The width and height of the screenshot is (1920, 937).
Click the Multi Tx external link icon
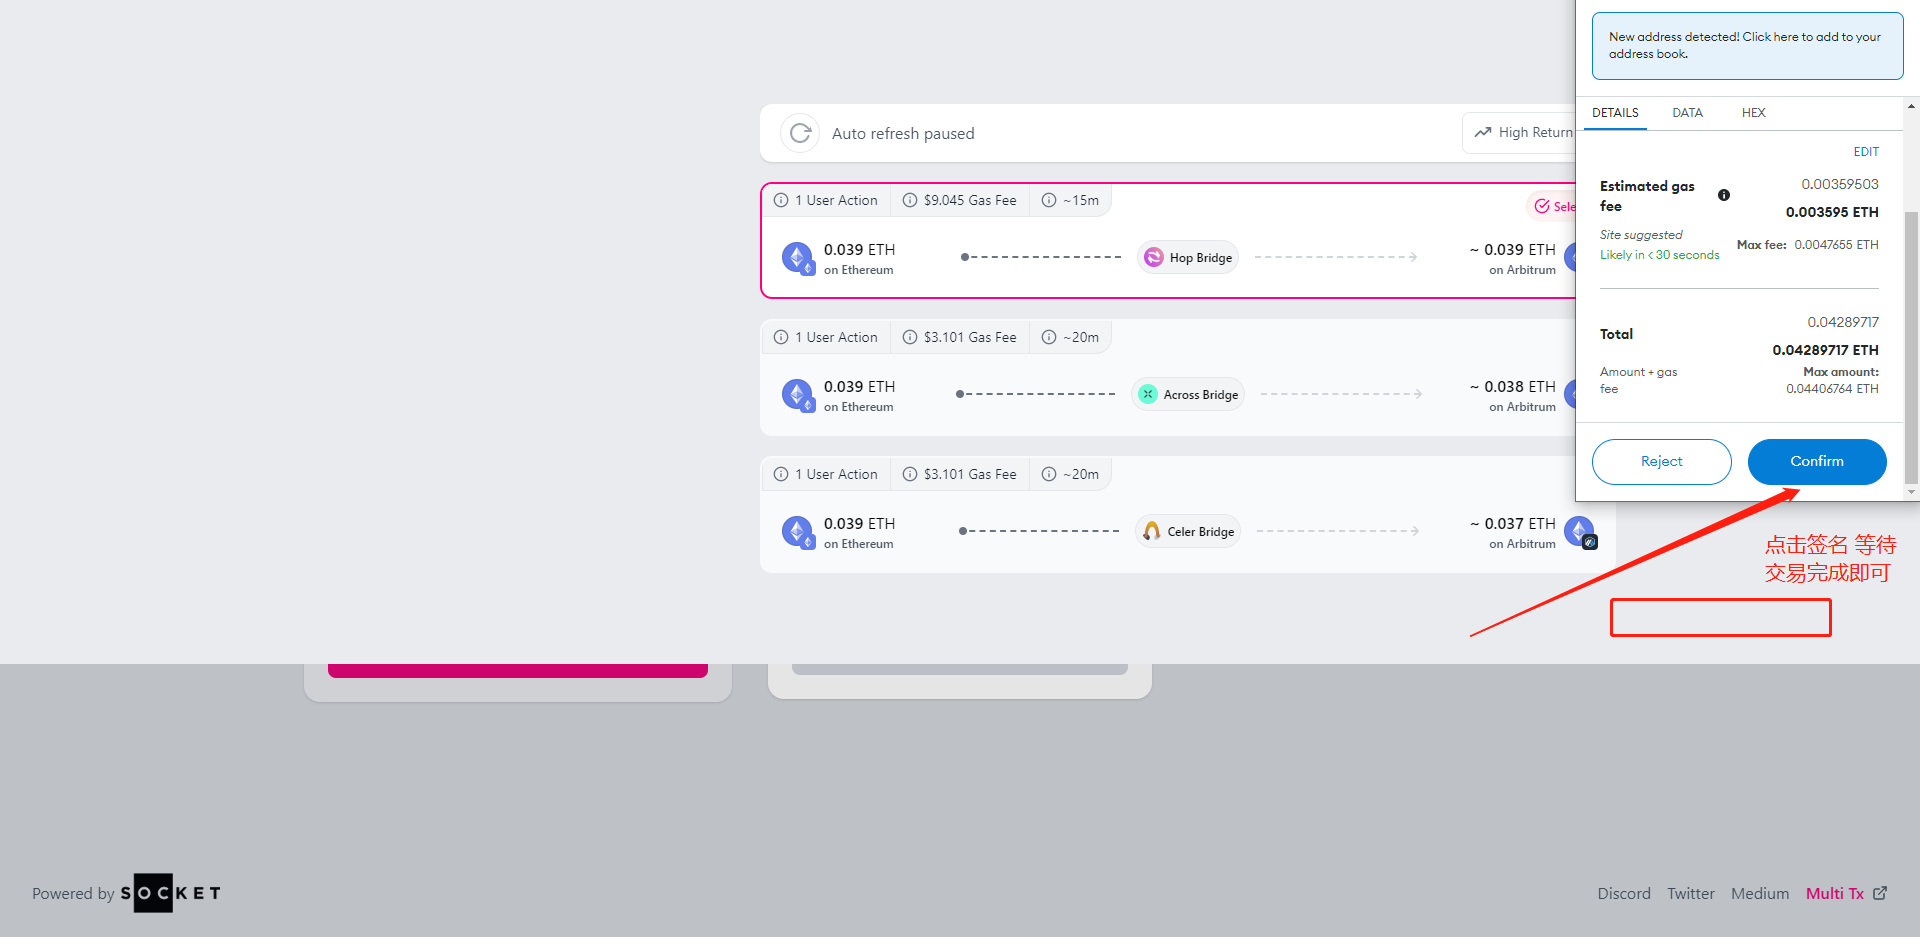[x=1880, y=893]
